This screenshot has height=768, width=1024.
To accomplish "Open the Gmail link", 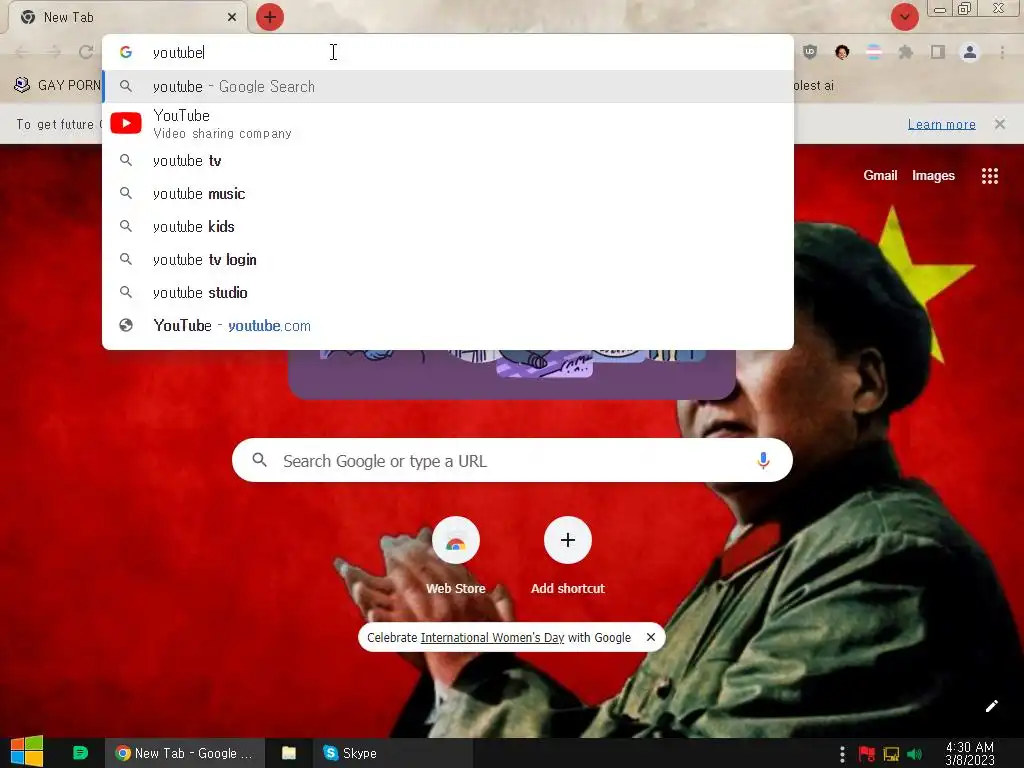I will [880, 175].
